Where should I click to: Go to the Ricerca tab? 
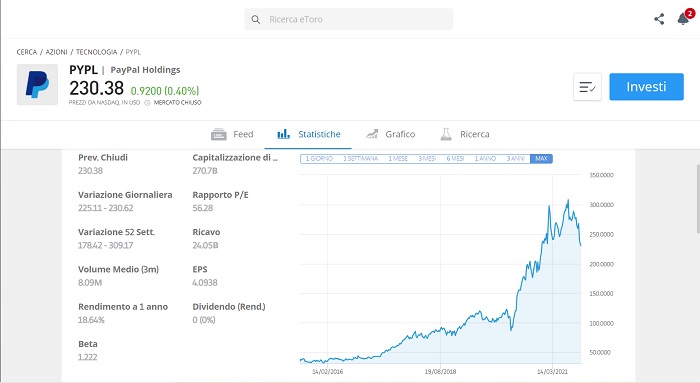click(x=465, y=134)
